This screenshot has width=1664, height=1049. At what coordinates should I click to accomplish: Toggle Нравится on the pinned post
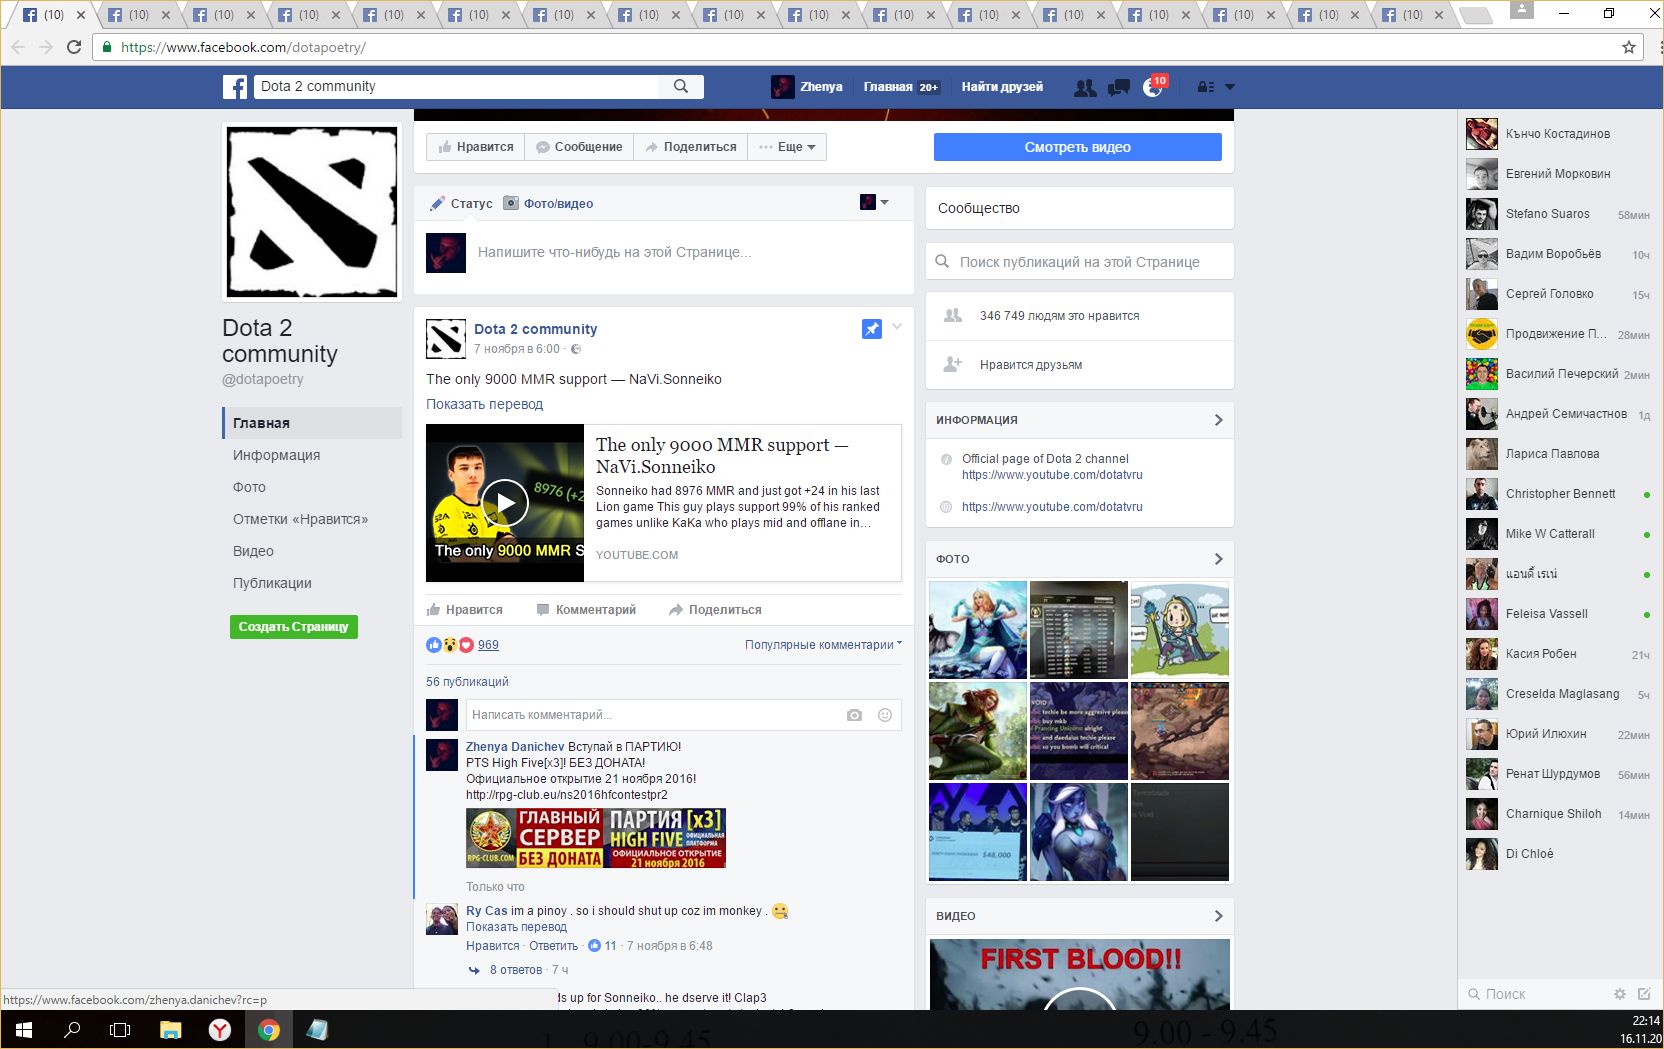(x=465, y=610)
